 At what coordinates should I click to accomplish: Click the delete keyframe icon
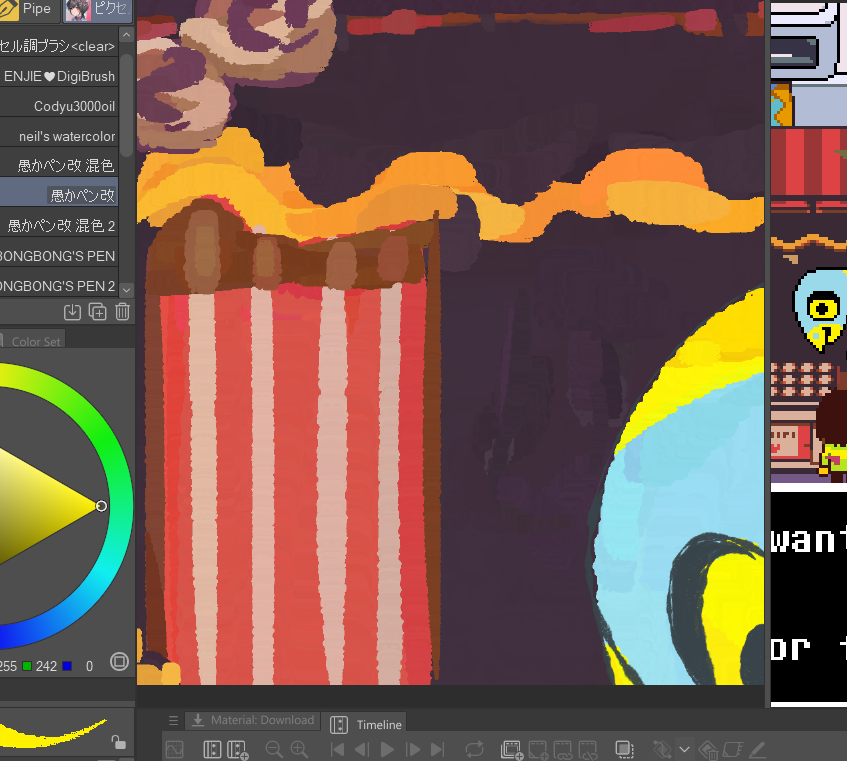[708, 749]
